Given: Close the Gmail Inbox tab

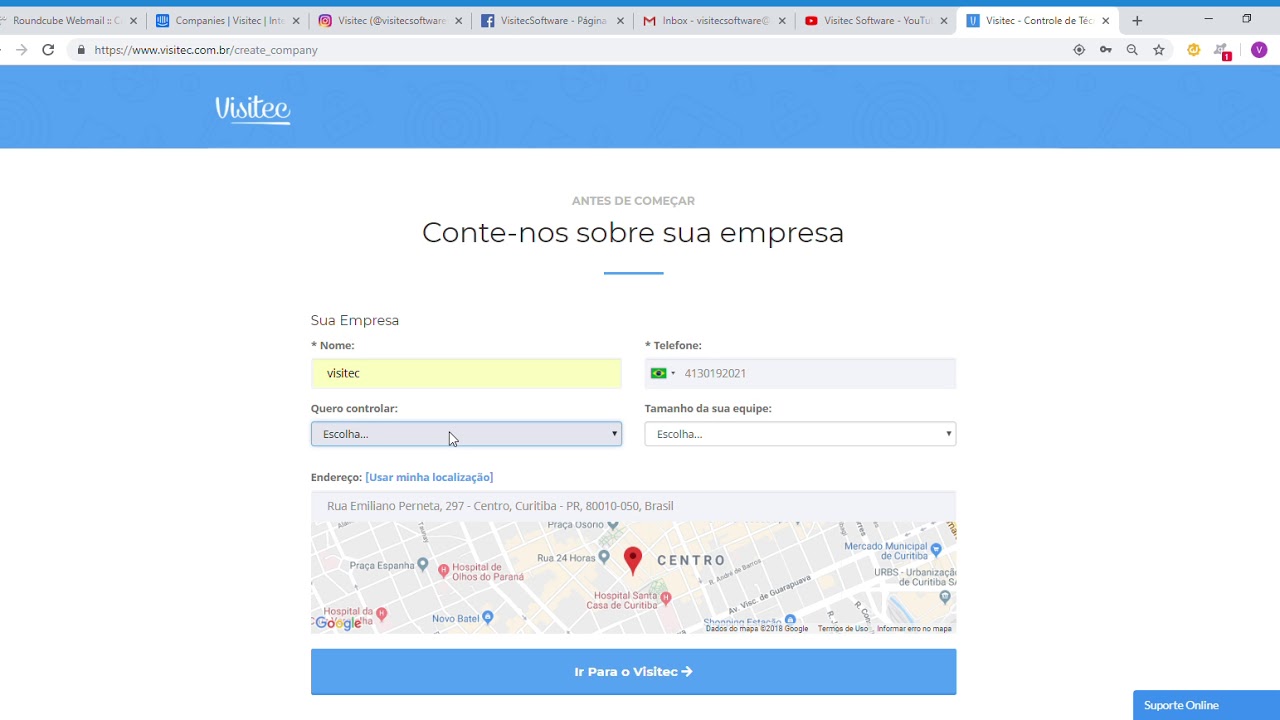Looking at the screenshot, I should click(782, 21).
